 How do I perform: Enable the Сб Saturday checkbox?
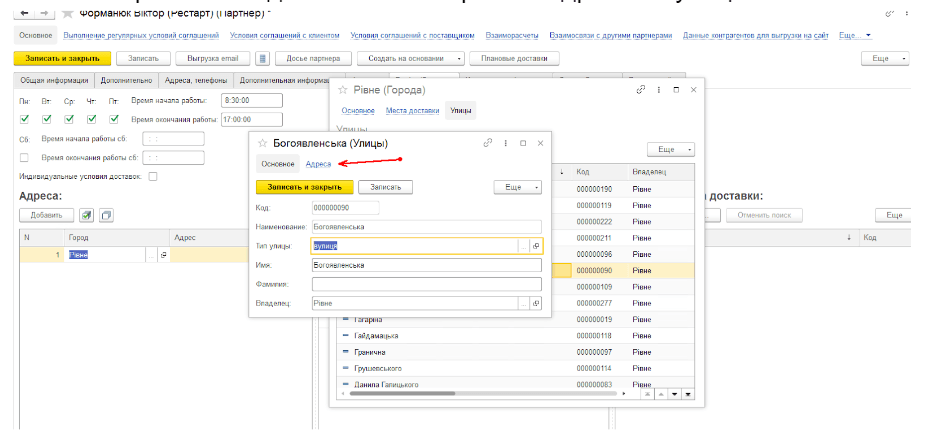[x=24, y=157]
